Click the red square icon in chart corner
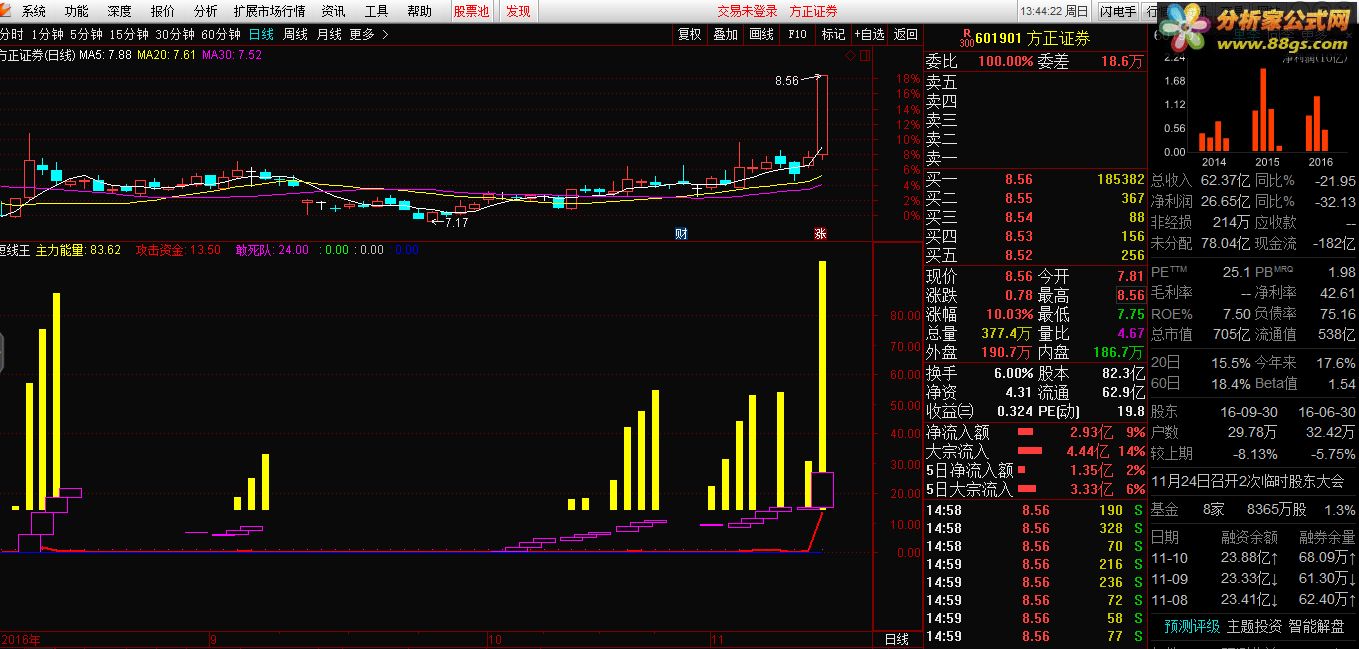1359x649 pixels. (863, 56)
